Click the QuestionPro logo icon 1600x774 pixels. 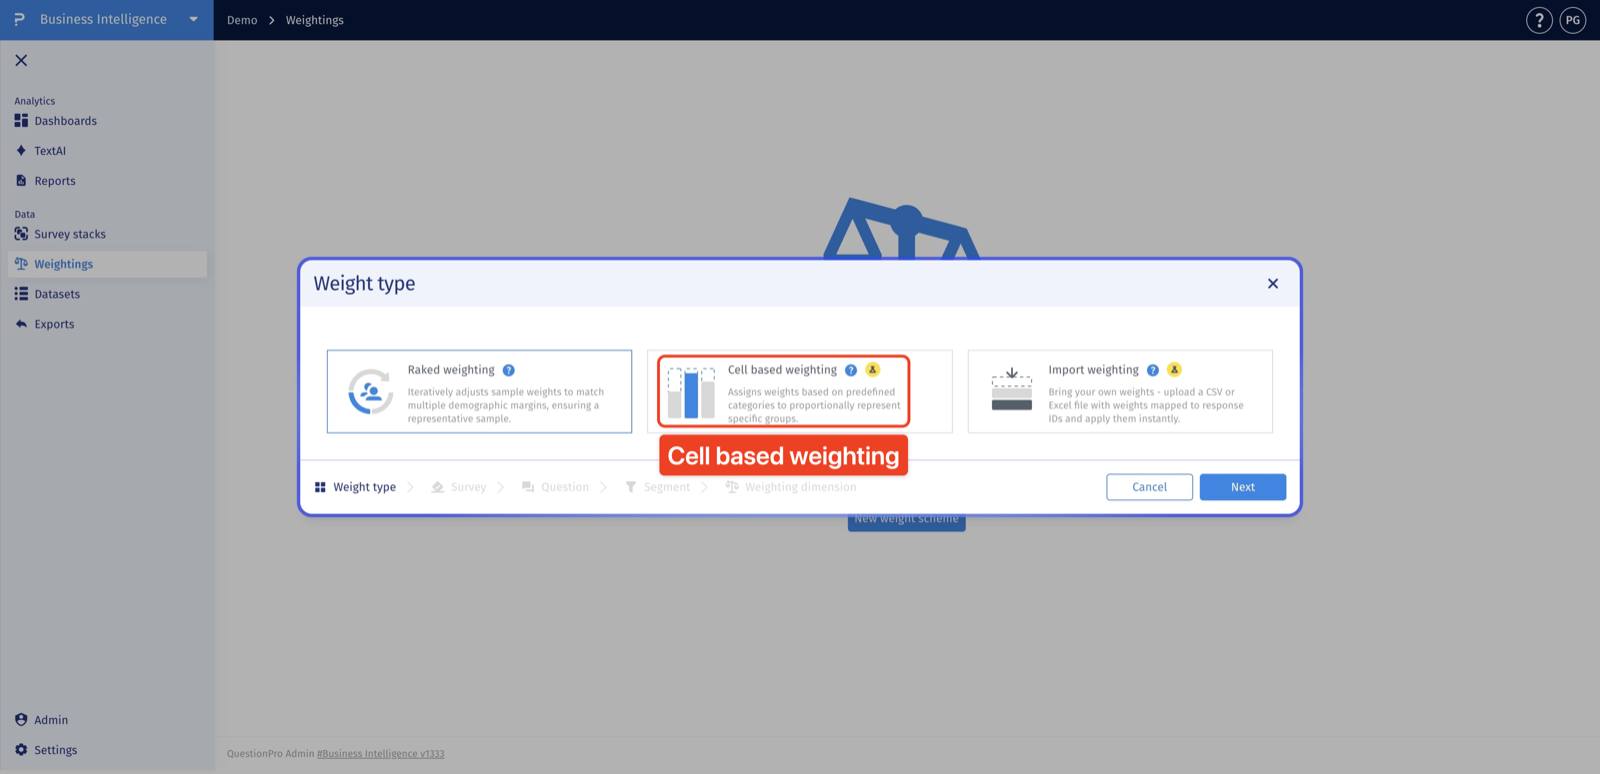pos(19,19)
